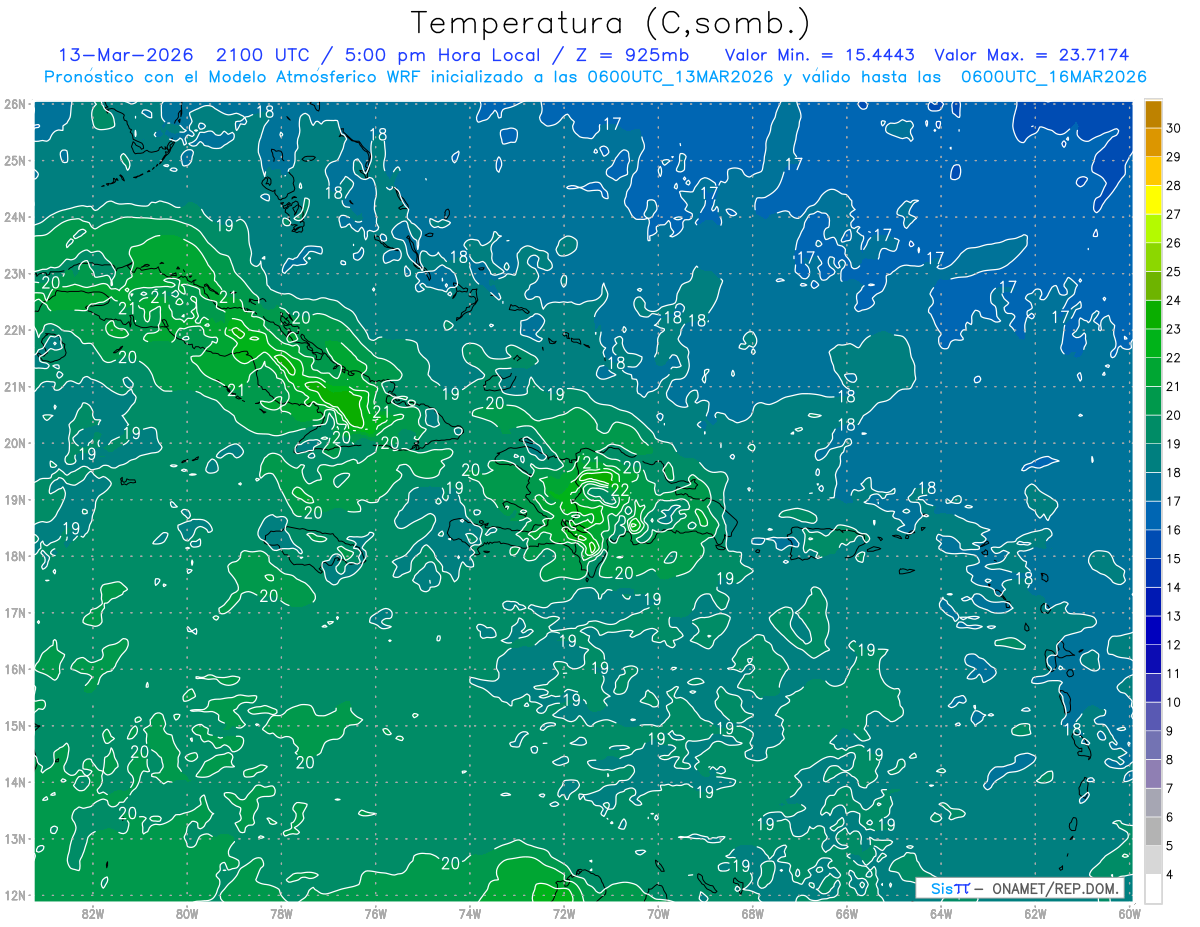Click the "62W" longitude label
This screenshot has width=1200, height=927.
coord(1034,913)
